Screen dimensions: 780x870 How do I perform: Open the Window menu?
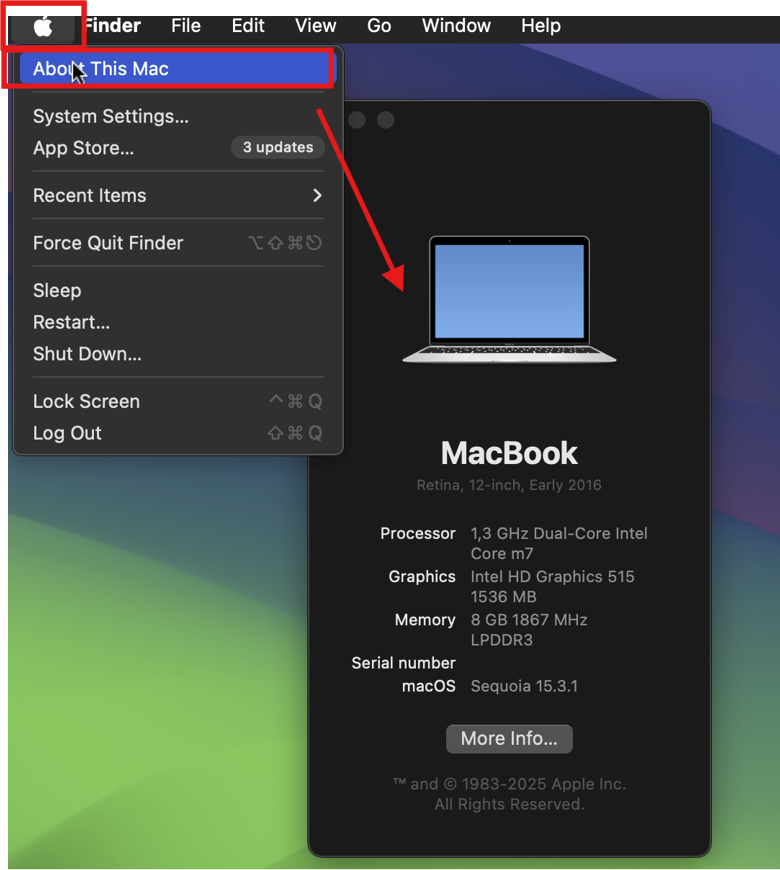pyautogui.click(x=456, y=26)
